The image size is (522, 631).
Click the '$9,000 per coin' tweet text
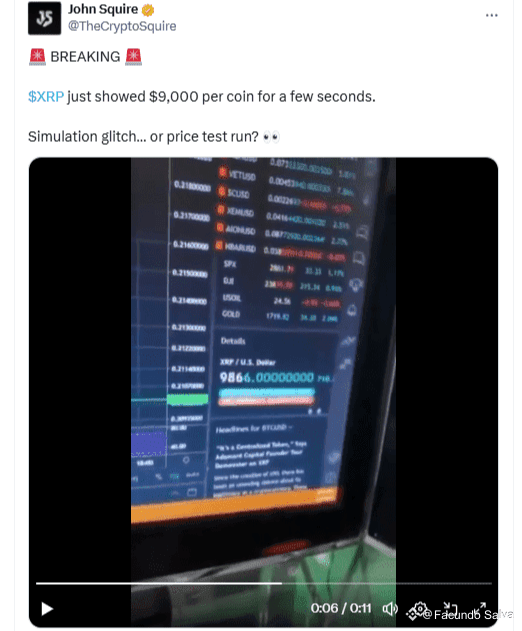click(x=202, y=97)
